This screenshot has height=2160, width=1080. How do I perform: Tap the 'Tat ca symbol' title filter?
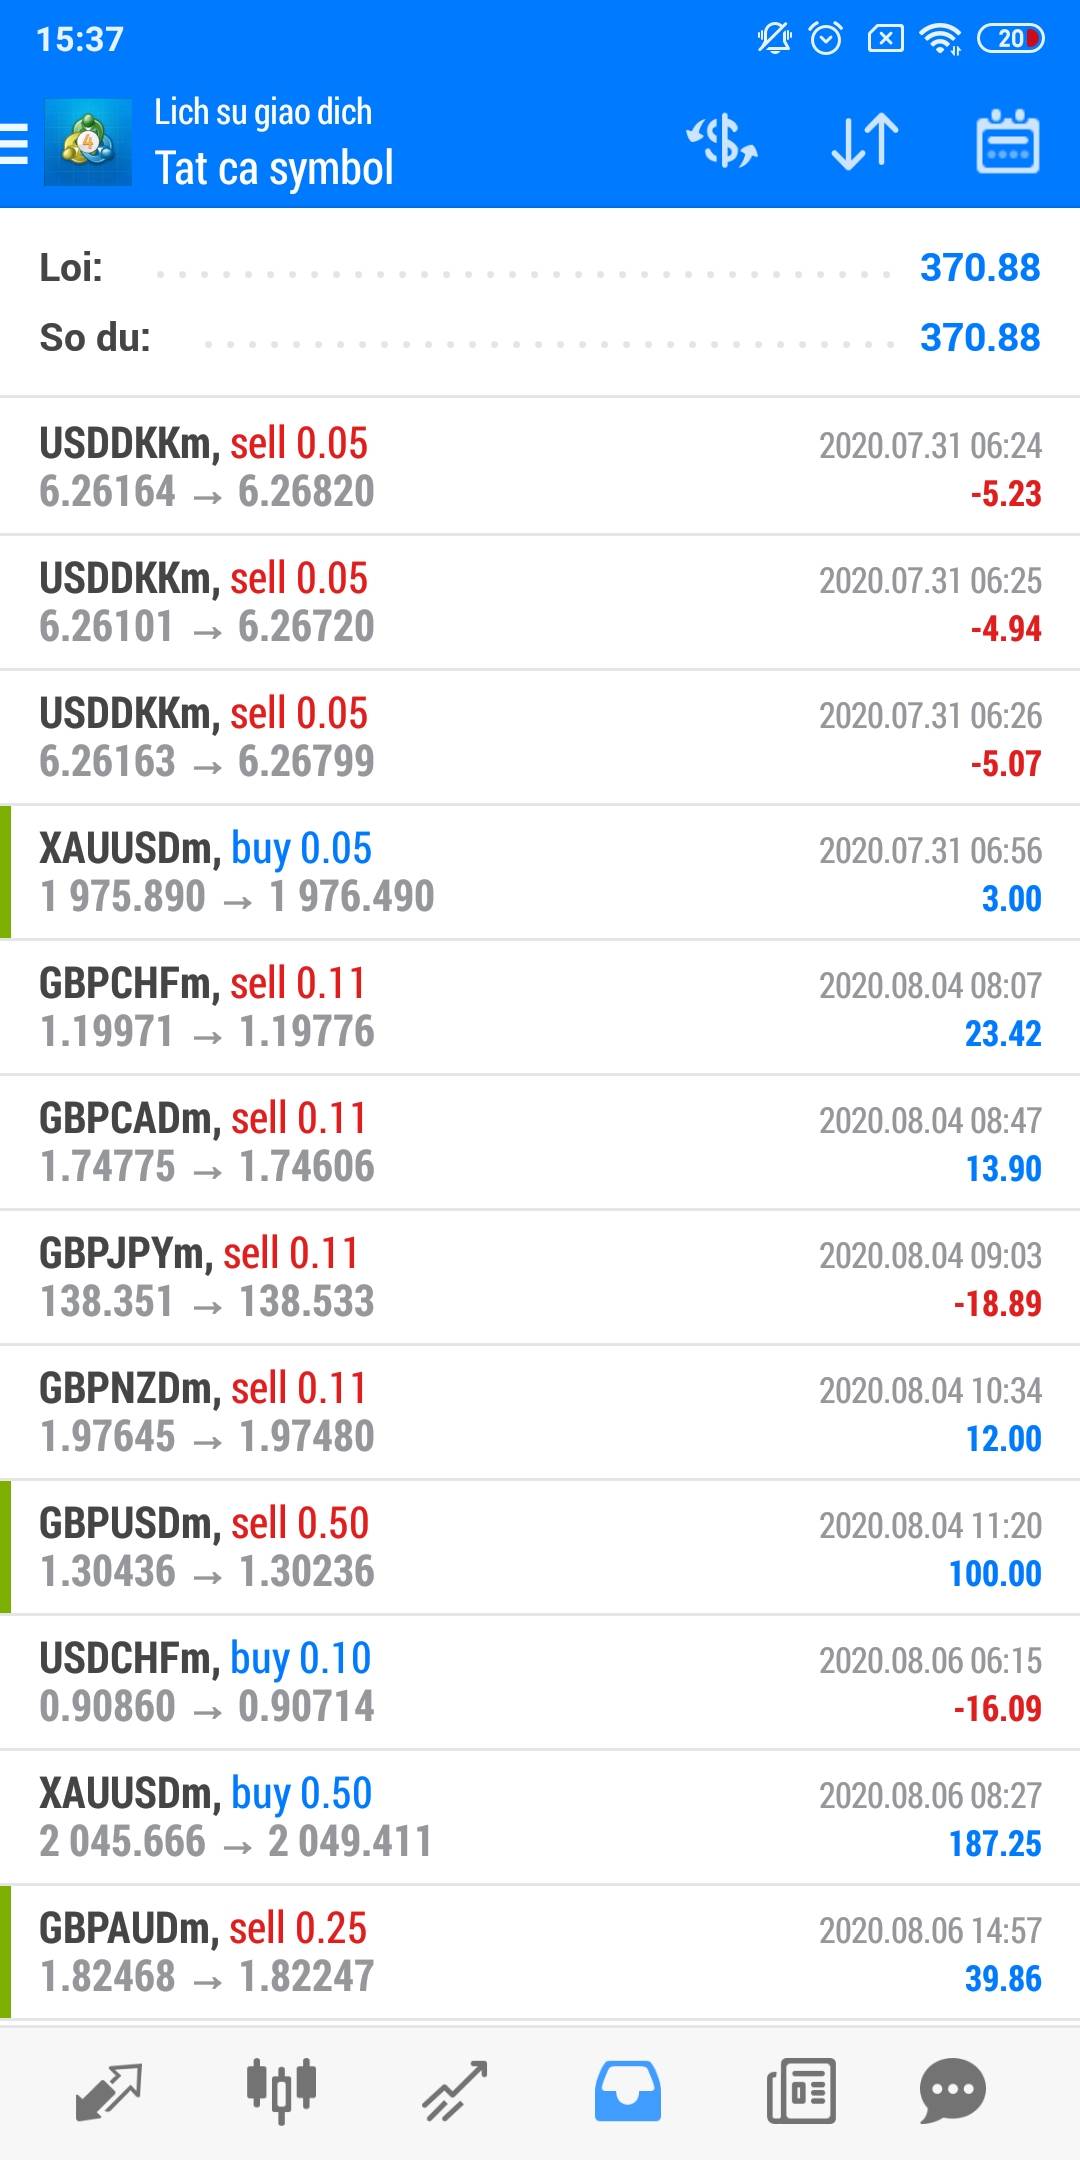coord(274,168)
